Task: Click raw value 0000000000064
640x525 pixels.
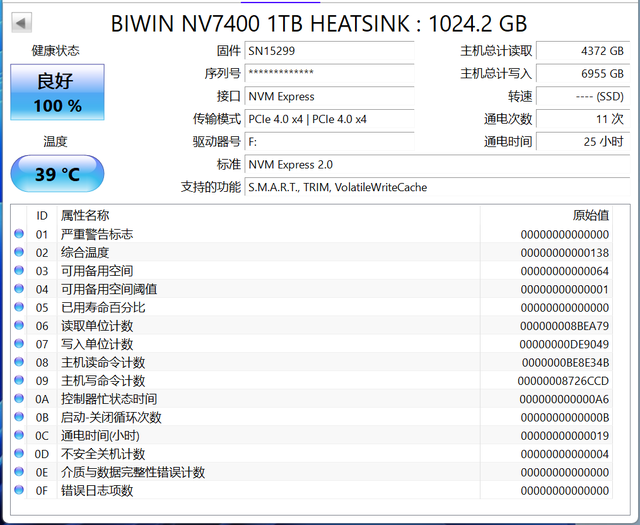Action: point(564,271)
